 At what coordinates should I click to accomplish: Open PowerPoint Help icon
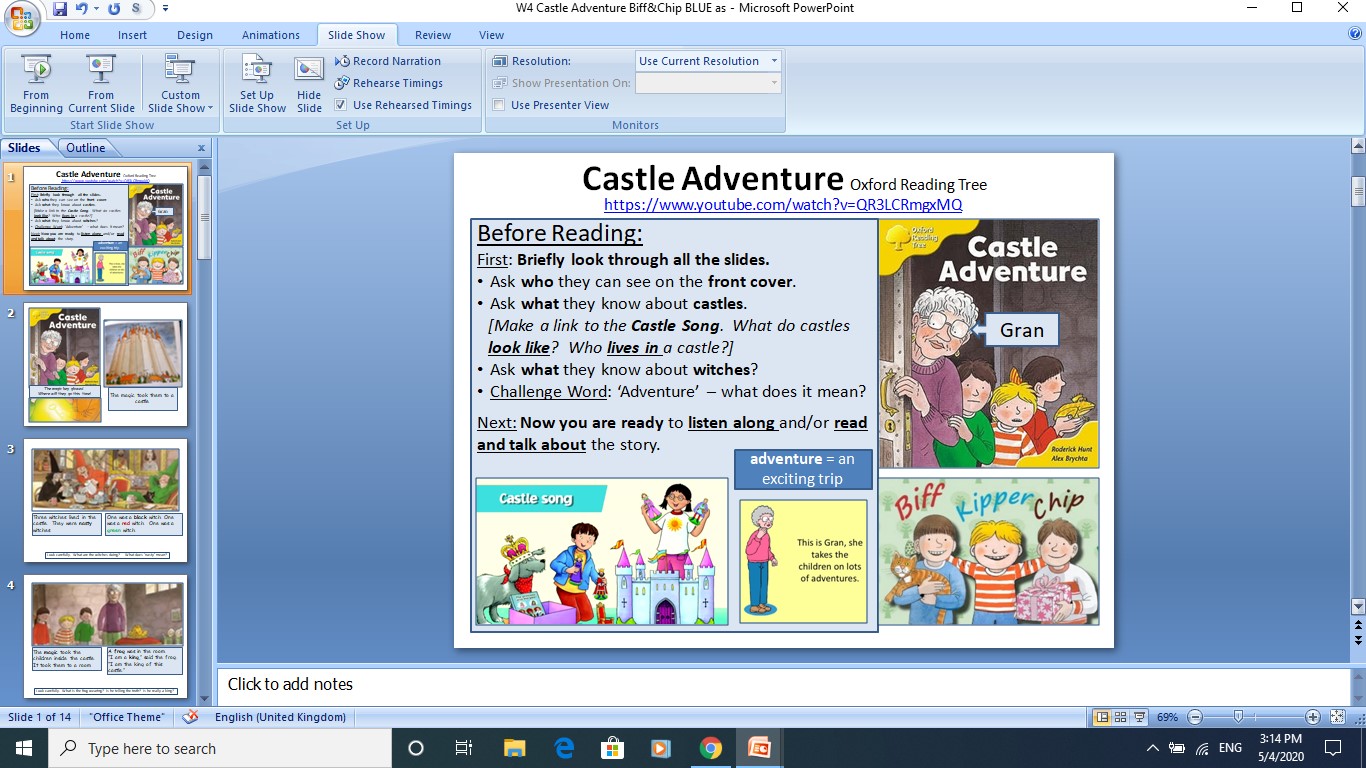(1355, 33)
